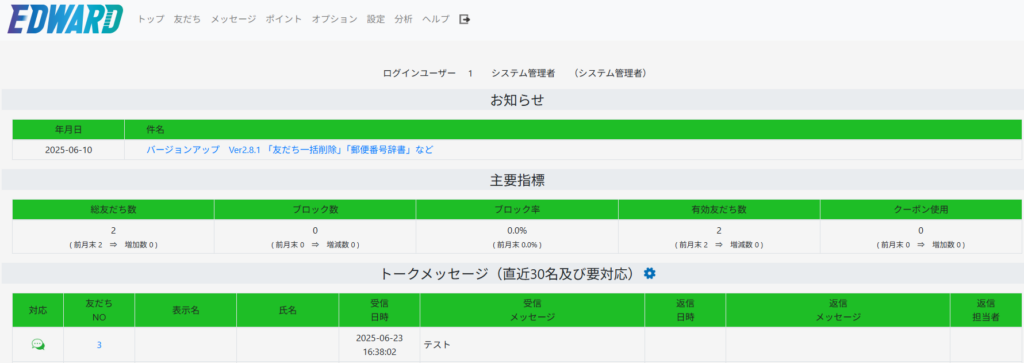Viewport: 1024px width, 363px height.
Task: Click the EDWARD logo
Action: pyautogui.click(x=65, y=19)
